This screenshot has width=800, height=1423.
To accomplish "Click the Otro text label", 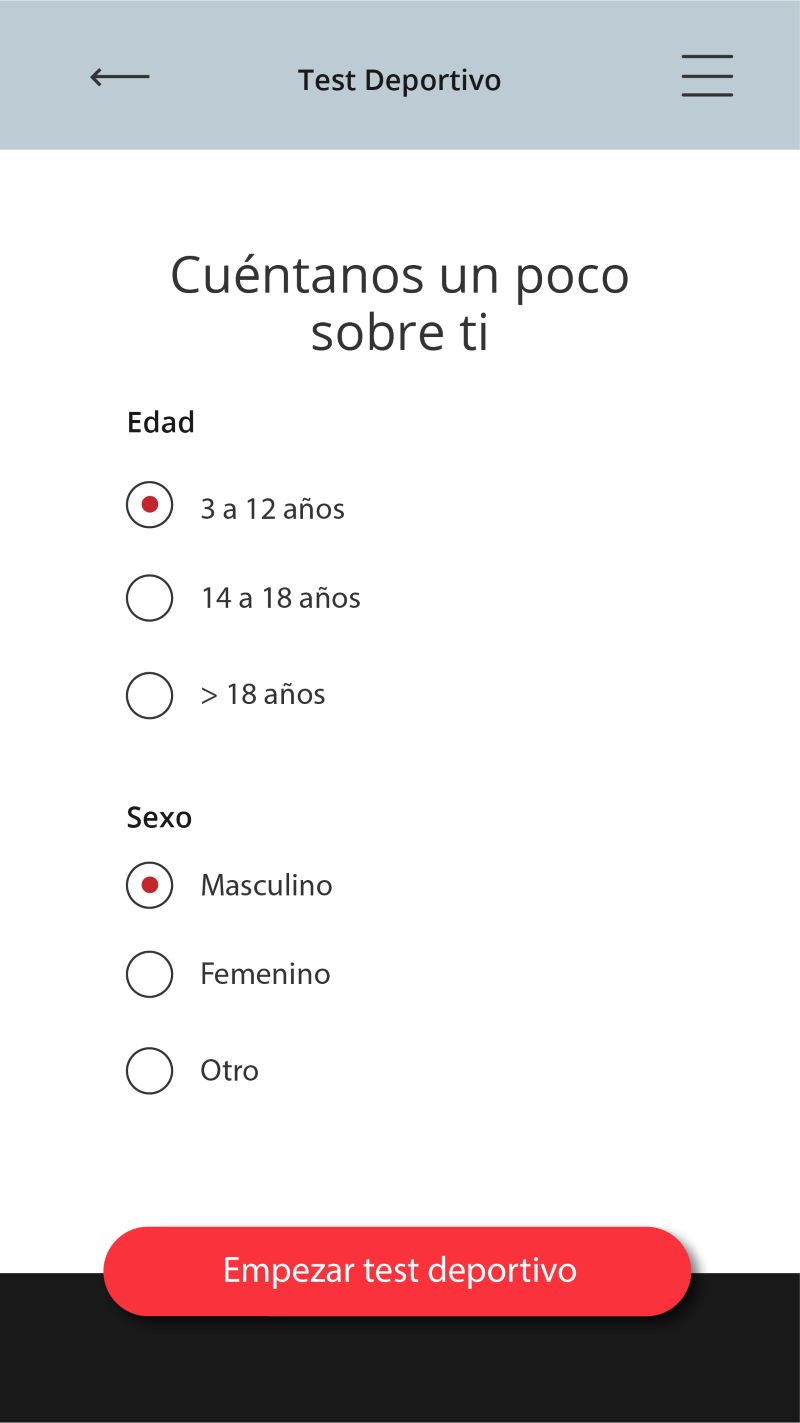I will (229, 1071).
